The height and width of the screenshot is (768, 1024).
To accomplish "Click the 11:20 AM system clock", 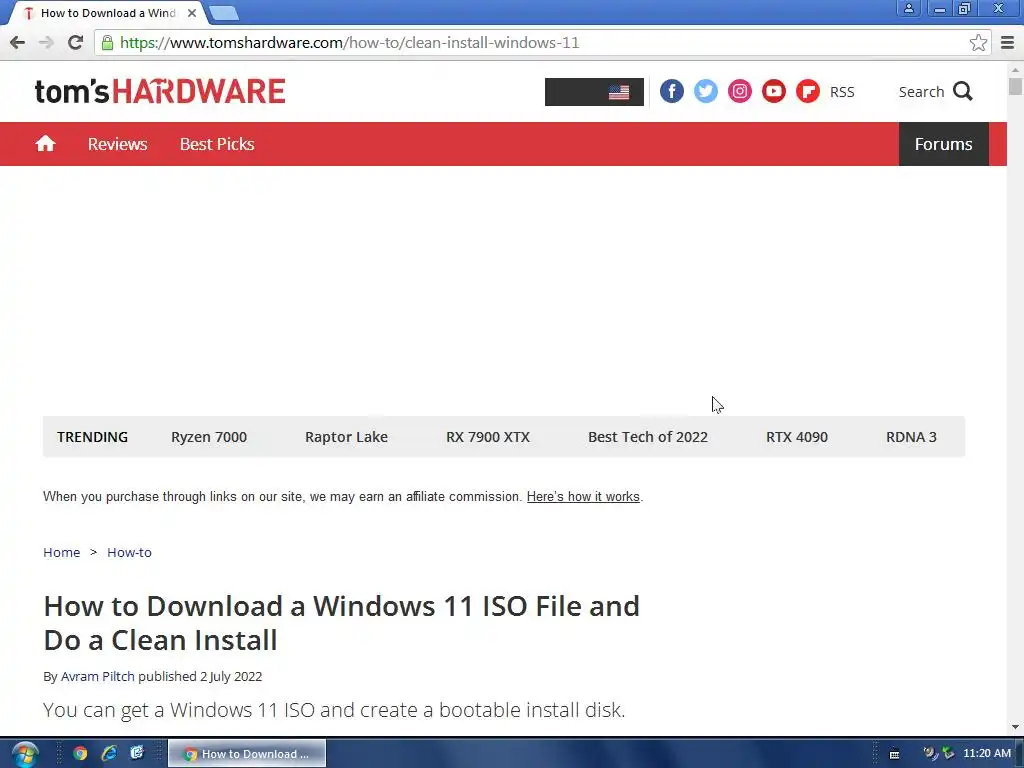I will pos(987,754).
